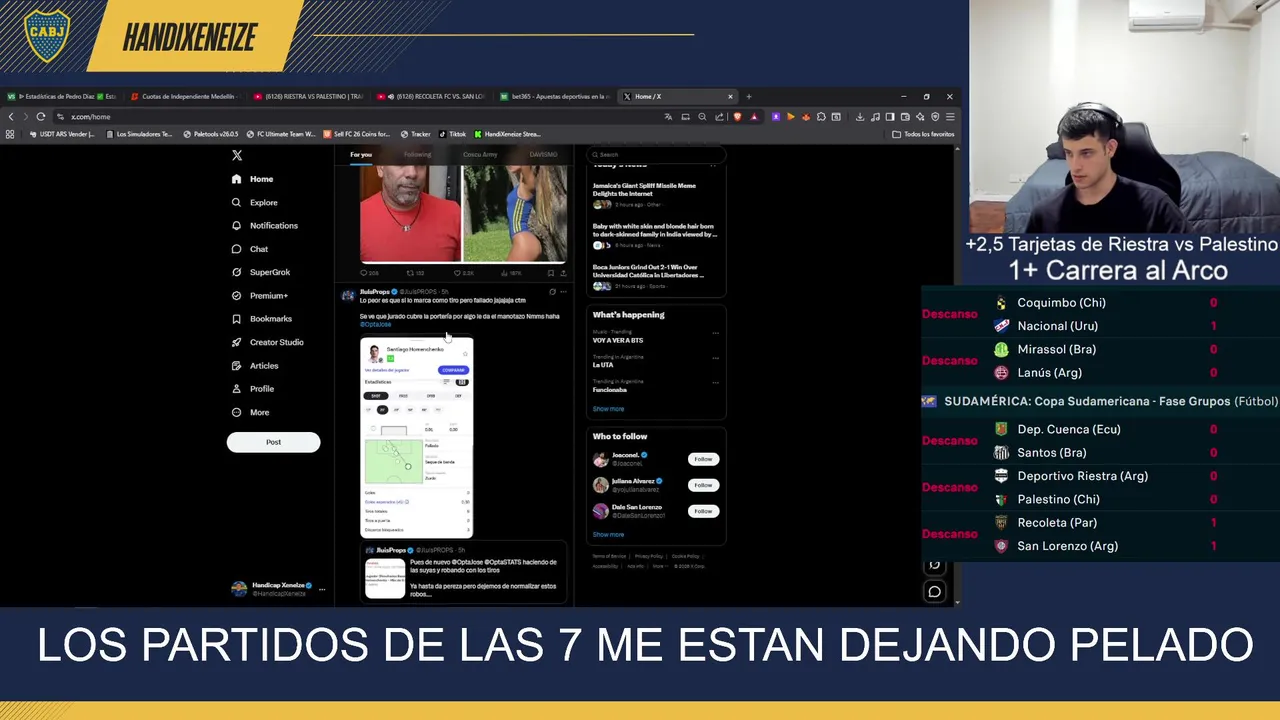
Task: Click the Chat bubble icon
Action: pyautogui.click(x=236, y=249)
